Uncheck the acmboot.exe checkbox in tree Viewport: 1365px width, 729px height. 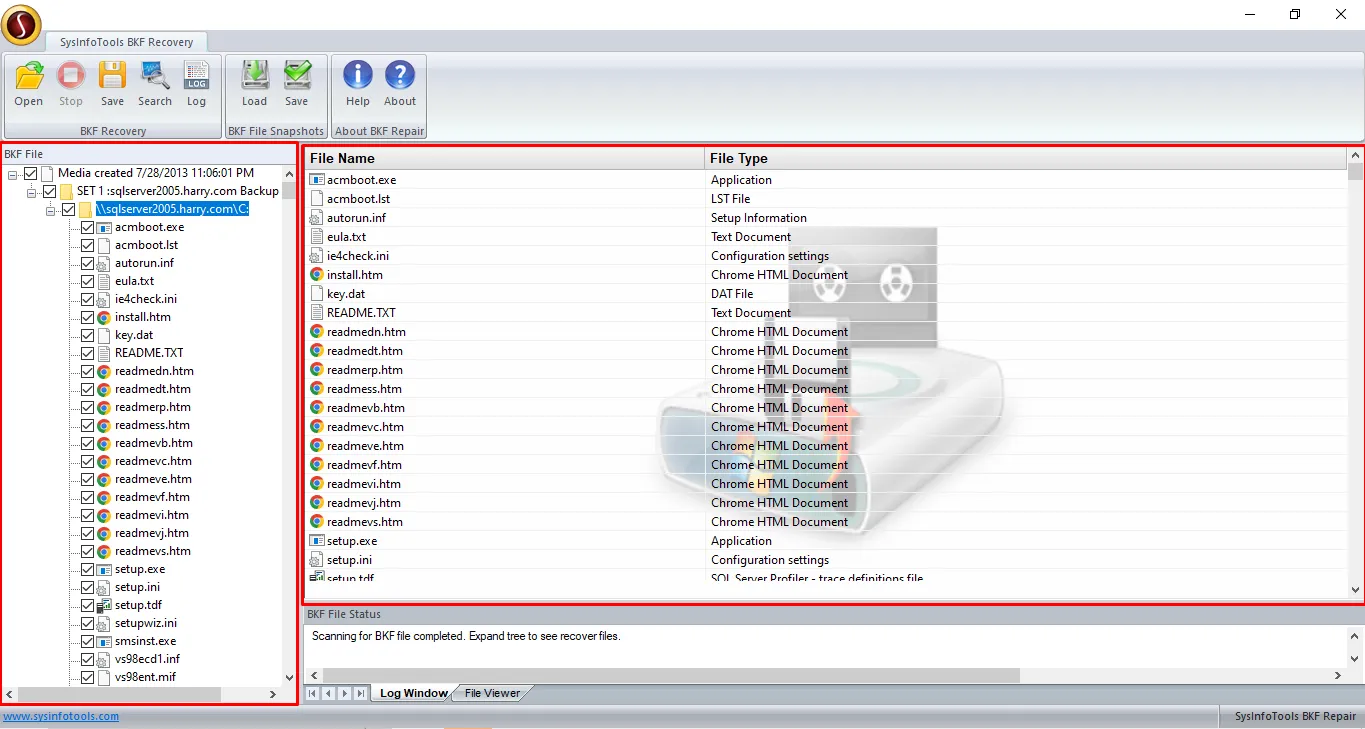(x=87, y=227)
